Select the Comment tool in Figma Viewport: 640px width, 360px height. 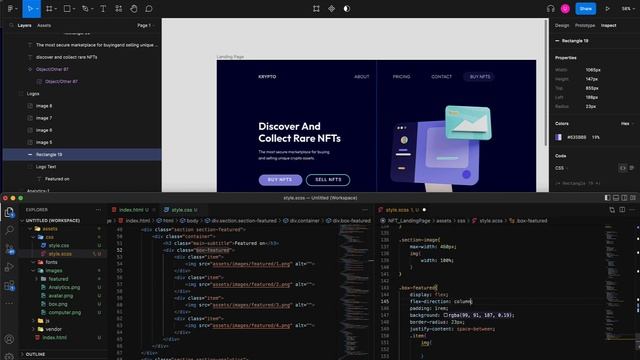pyautogui.click(x=149, y=9)
